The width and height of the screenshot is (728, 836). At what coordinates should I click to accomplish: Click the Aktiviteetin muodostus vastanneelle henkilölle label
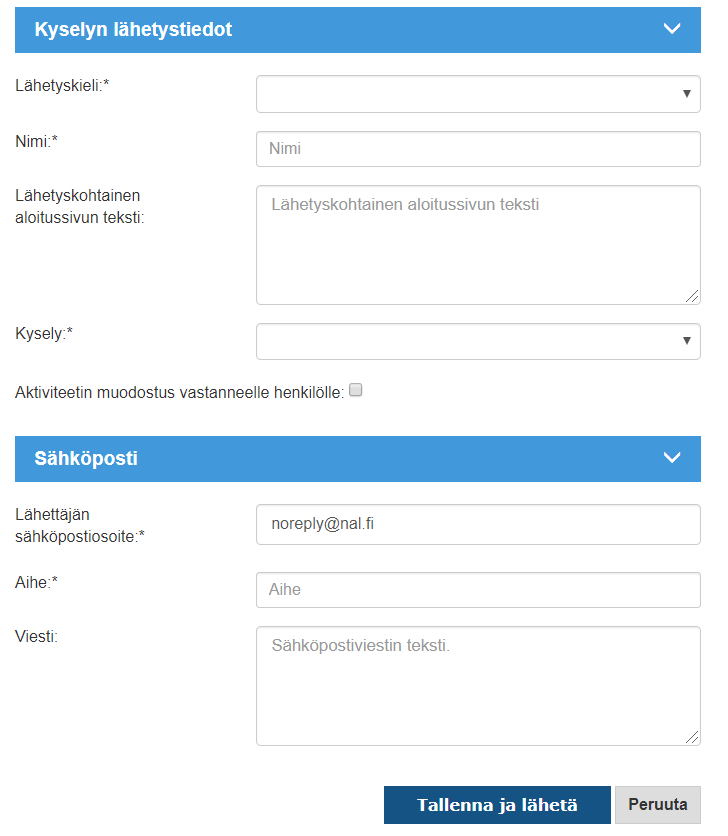180,393
